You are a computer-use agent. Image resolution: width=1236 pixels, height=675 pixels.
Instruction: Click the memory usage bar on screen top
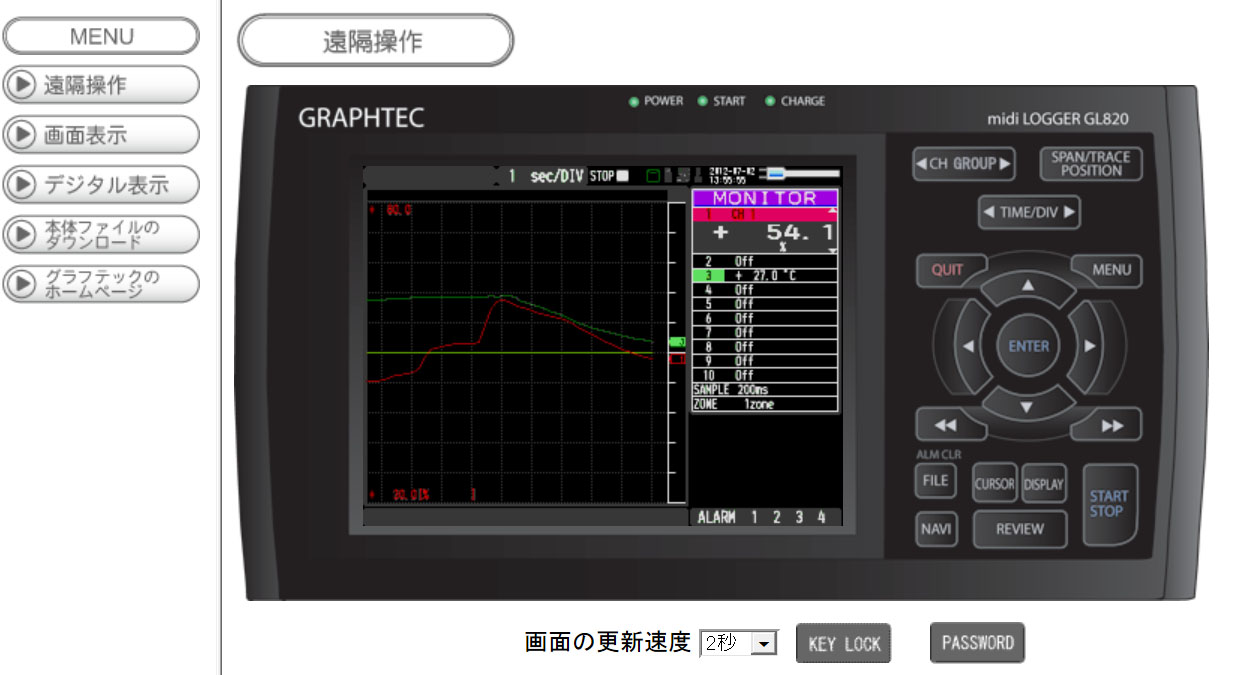coord(801,172)
